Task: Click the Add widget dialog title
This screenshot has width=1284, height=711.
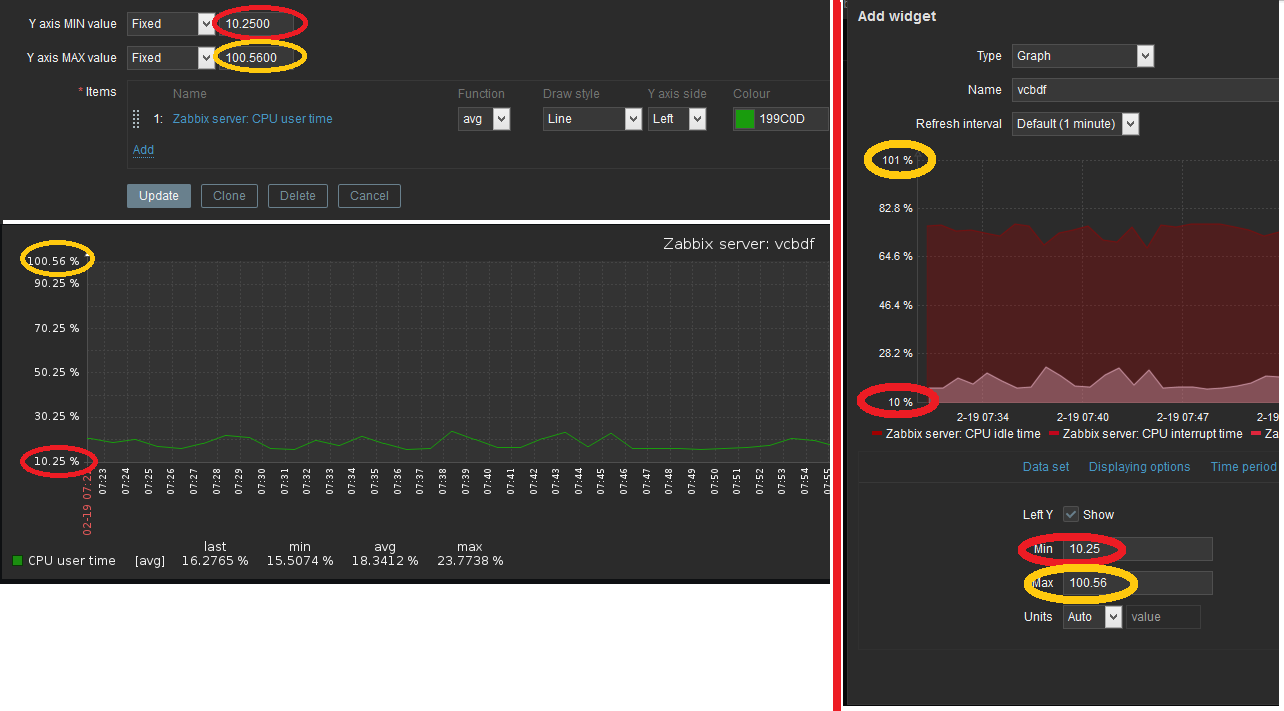Action: (897, 16)
